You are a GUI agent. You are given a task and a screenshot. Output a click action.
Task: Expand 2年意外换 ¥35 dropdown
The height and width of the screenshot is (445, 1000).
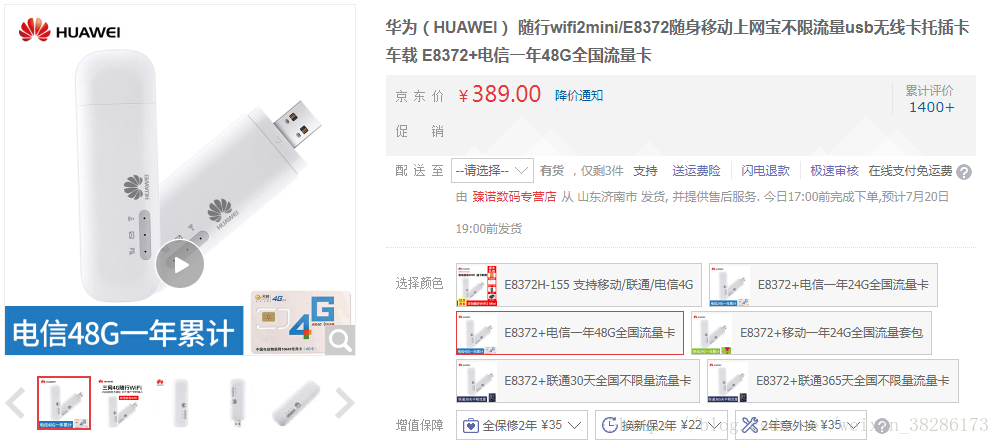(800, 425)
